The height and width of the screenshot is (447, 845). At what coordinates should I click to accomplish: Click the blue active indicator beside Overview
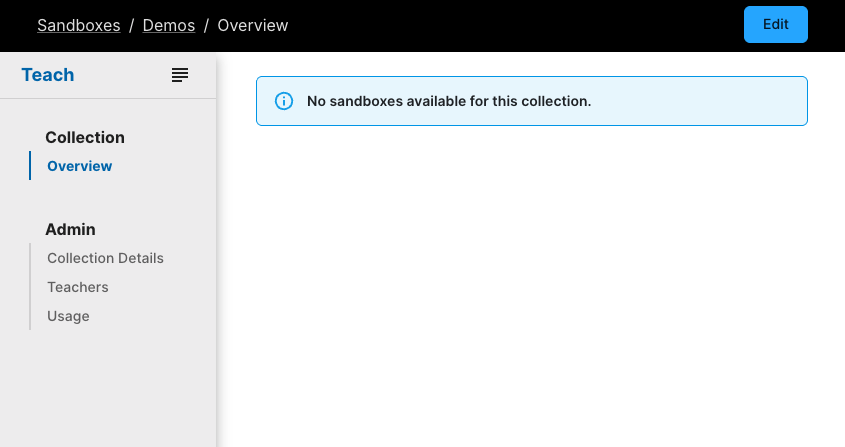click(x=30, y=166)
